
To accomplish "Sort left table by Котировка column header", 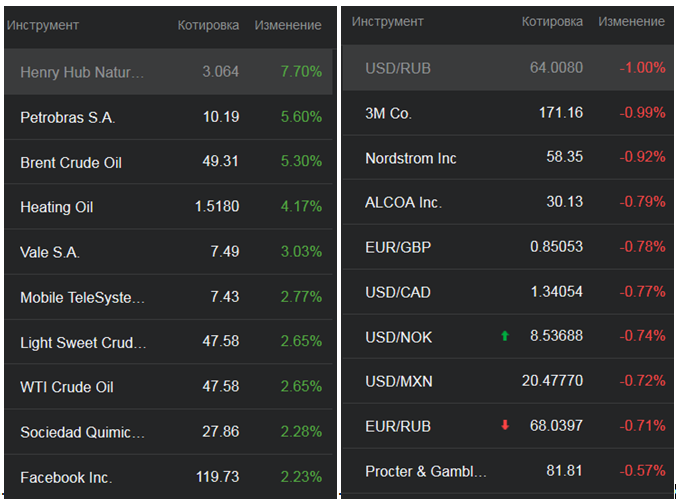I will (208, 25).
